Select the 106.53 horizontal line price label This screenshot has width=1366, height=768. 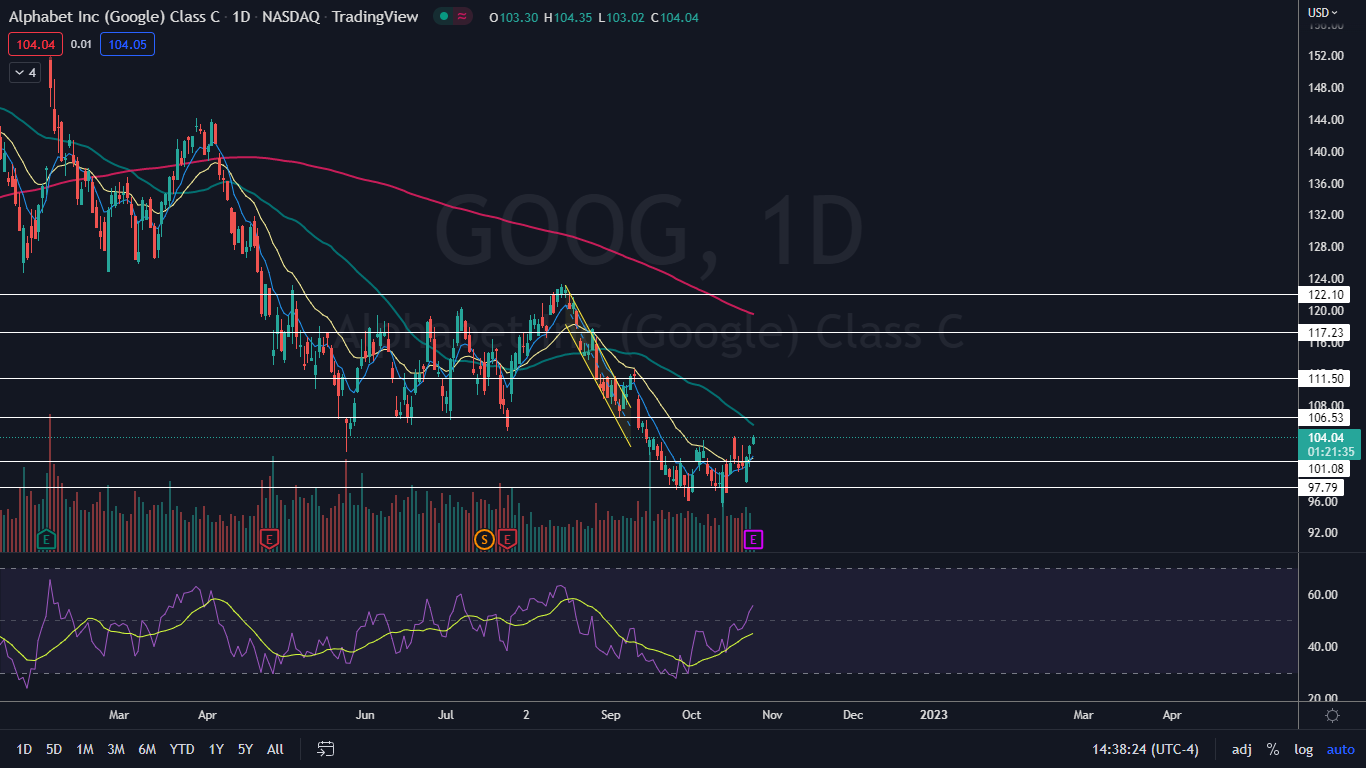click(1324, 417)
